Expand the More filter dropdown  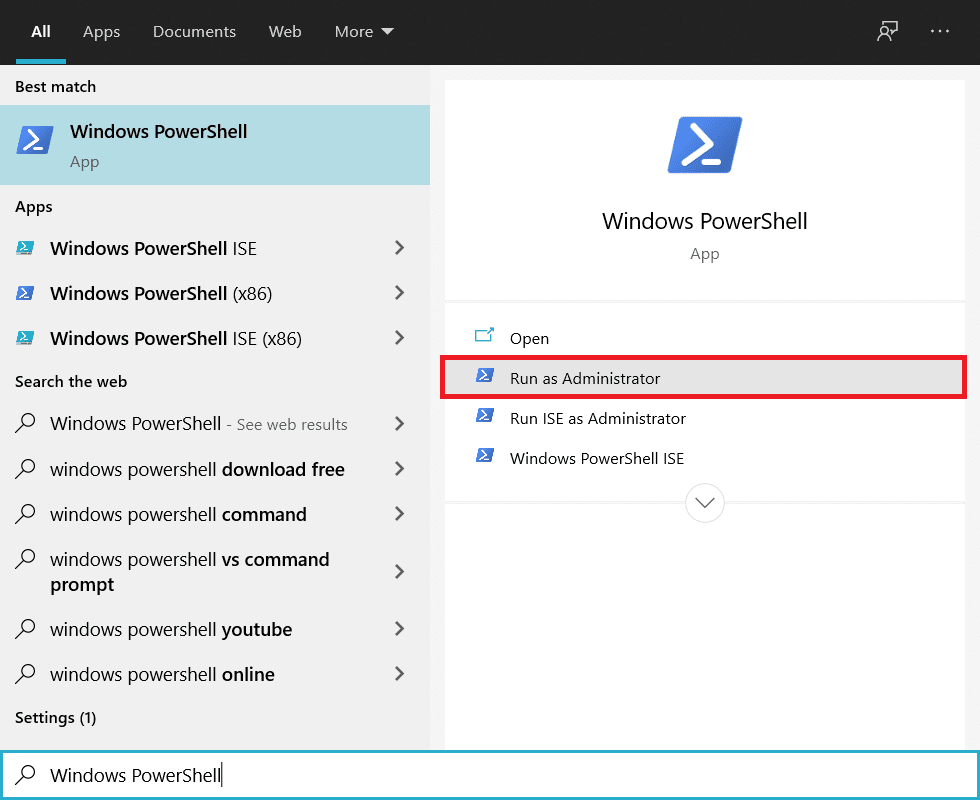point(363,31)
